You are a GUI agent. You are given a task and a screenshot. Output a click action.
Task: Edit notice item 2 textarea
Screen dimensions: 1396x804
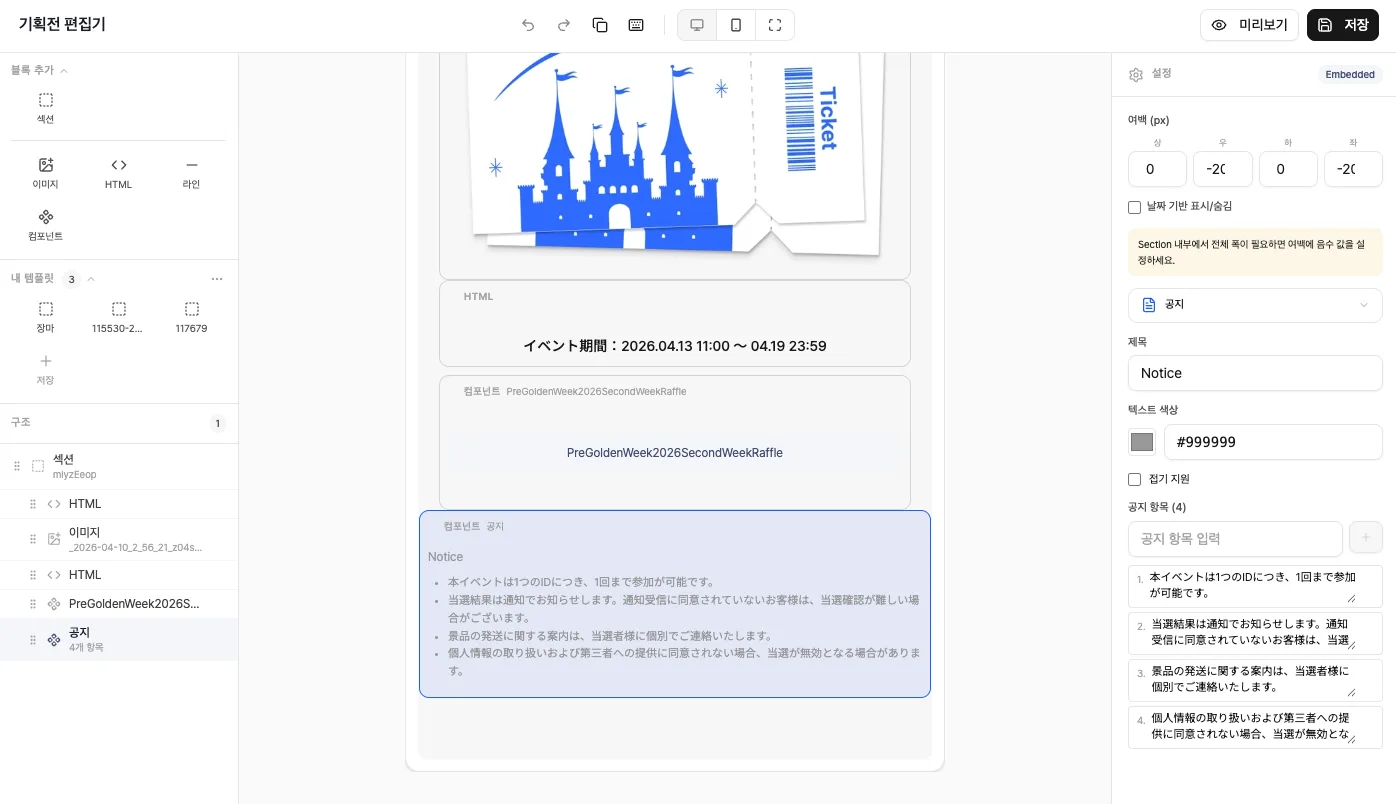(1255, 633)
